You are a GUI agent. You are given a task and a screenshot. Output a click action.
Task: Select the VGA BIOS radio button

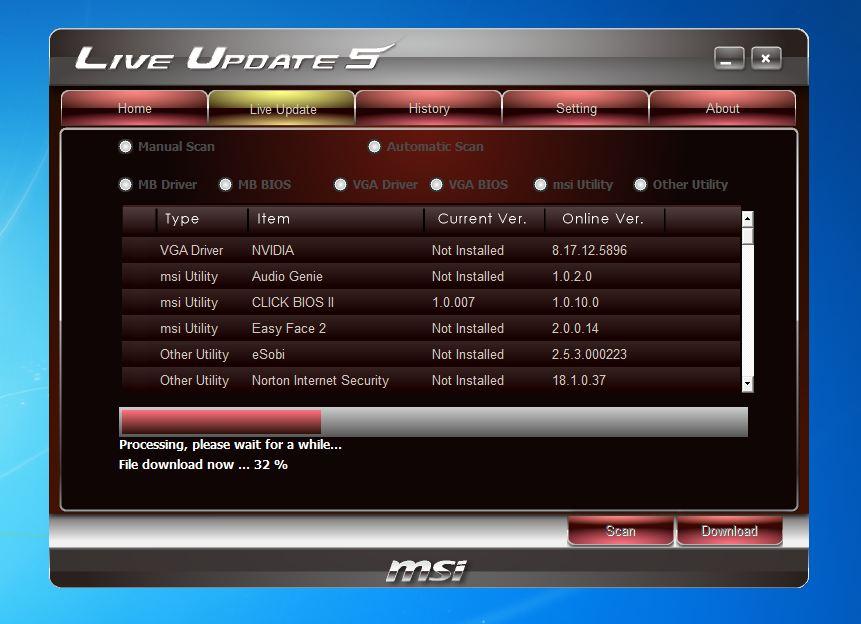pos(437,185)
